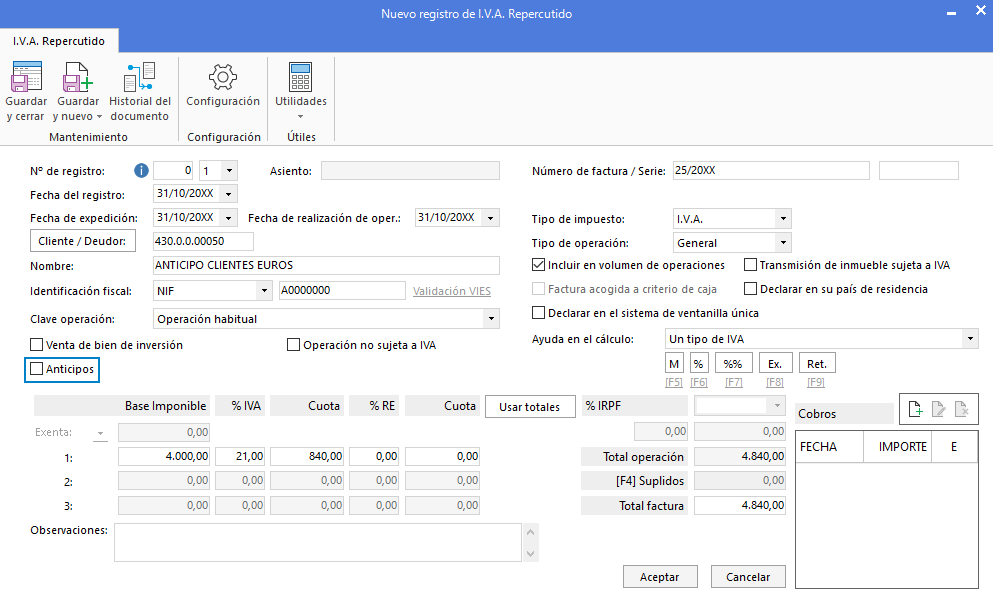Click the M calculation help button
Image resolution: width=993 pixels, height=604 pixels.
click(674, 363)
